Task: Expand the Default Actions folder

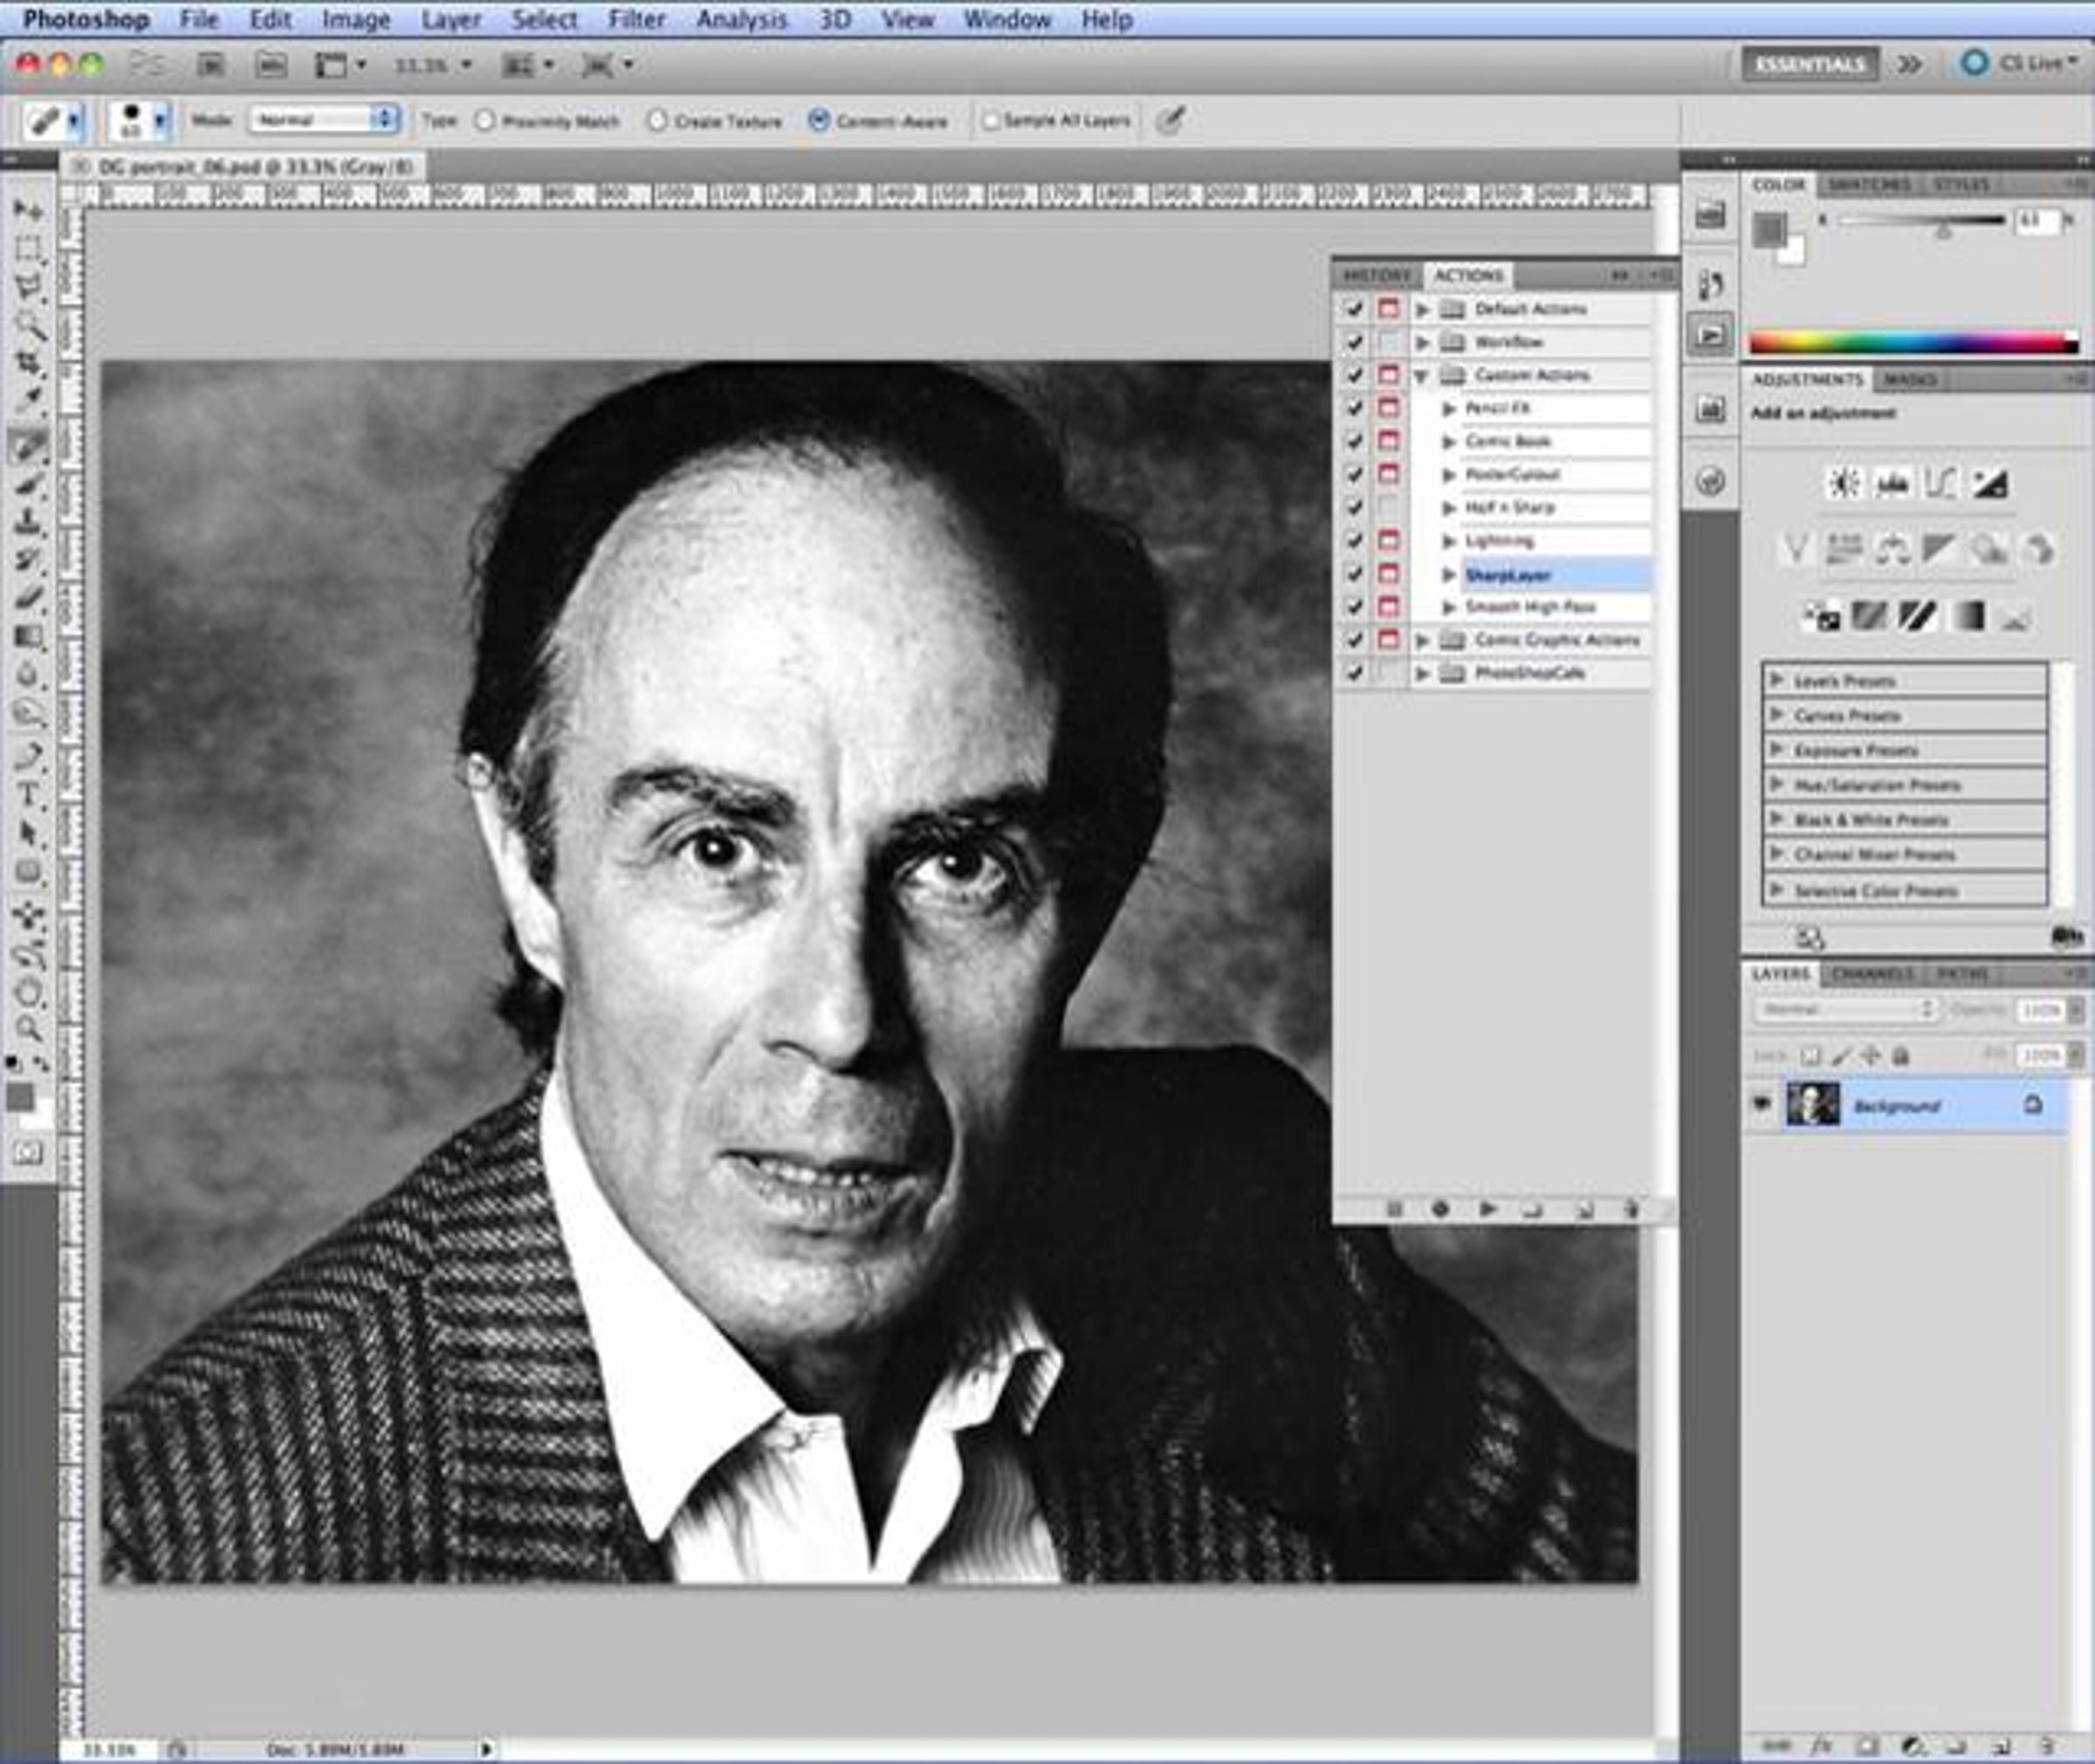Action: (1422, 310)
